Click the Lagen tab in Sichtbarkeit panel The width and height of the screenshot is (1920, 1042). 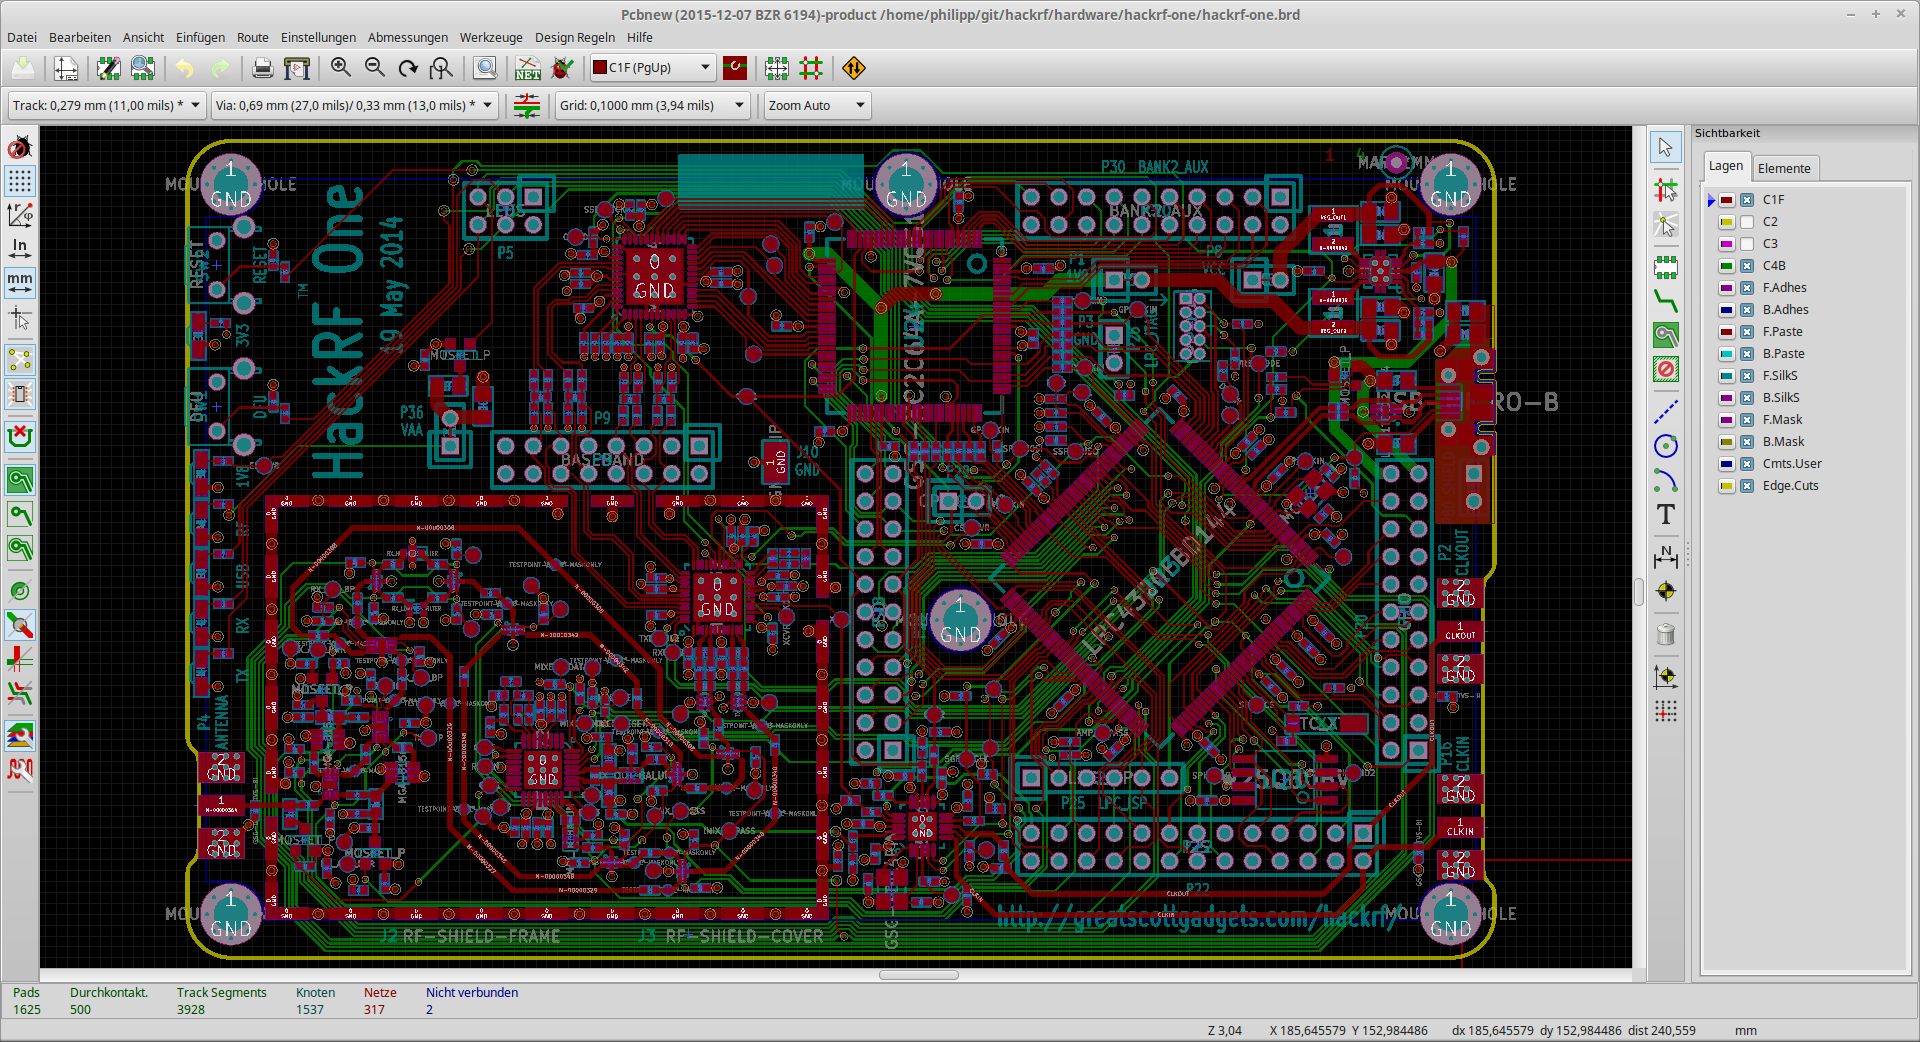click(x=1726, y=166)
